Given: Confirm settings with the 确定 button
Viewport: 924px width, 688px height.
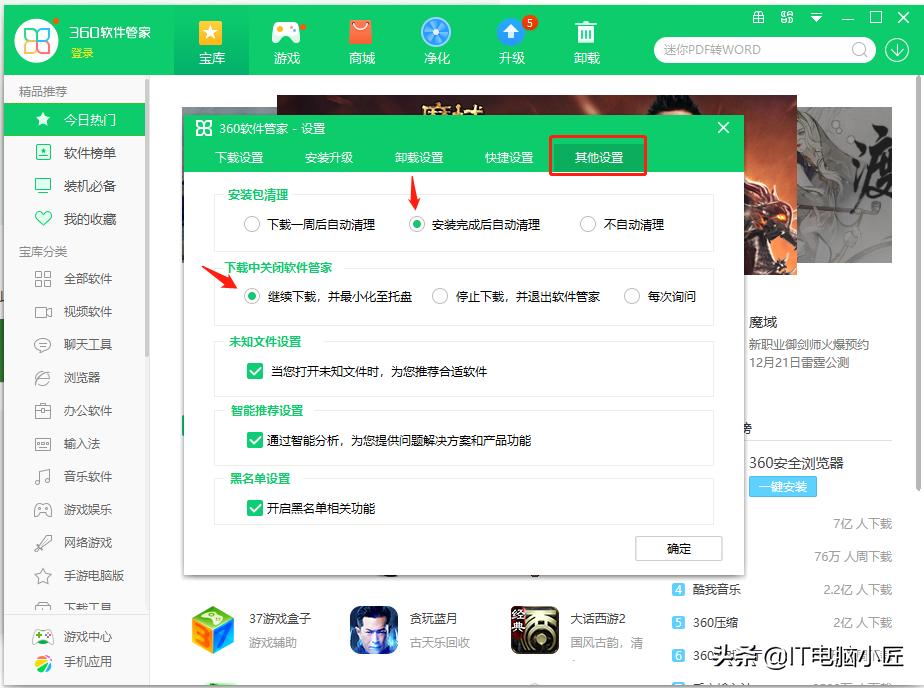Looking at the screenshot, I should coord(678,548).
